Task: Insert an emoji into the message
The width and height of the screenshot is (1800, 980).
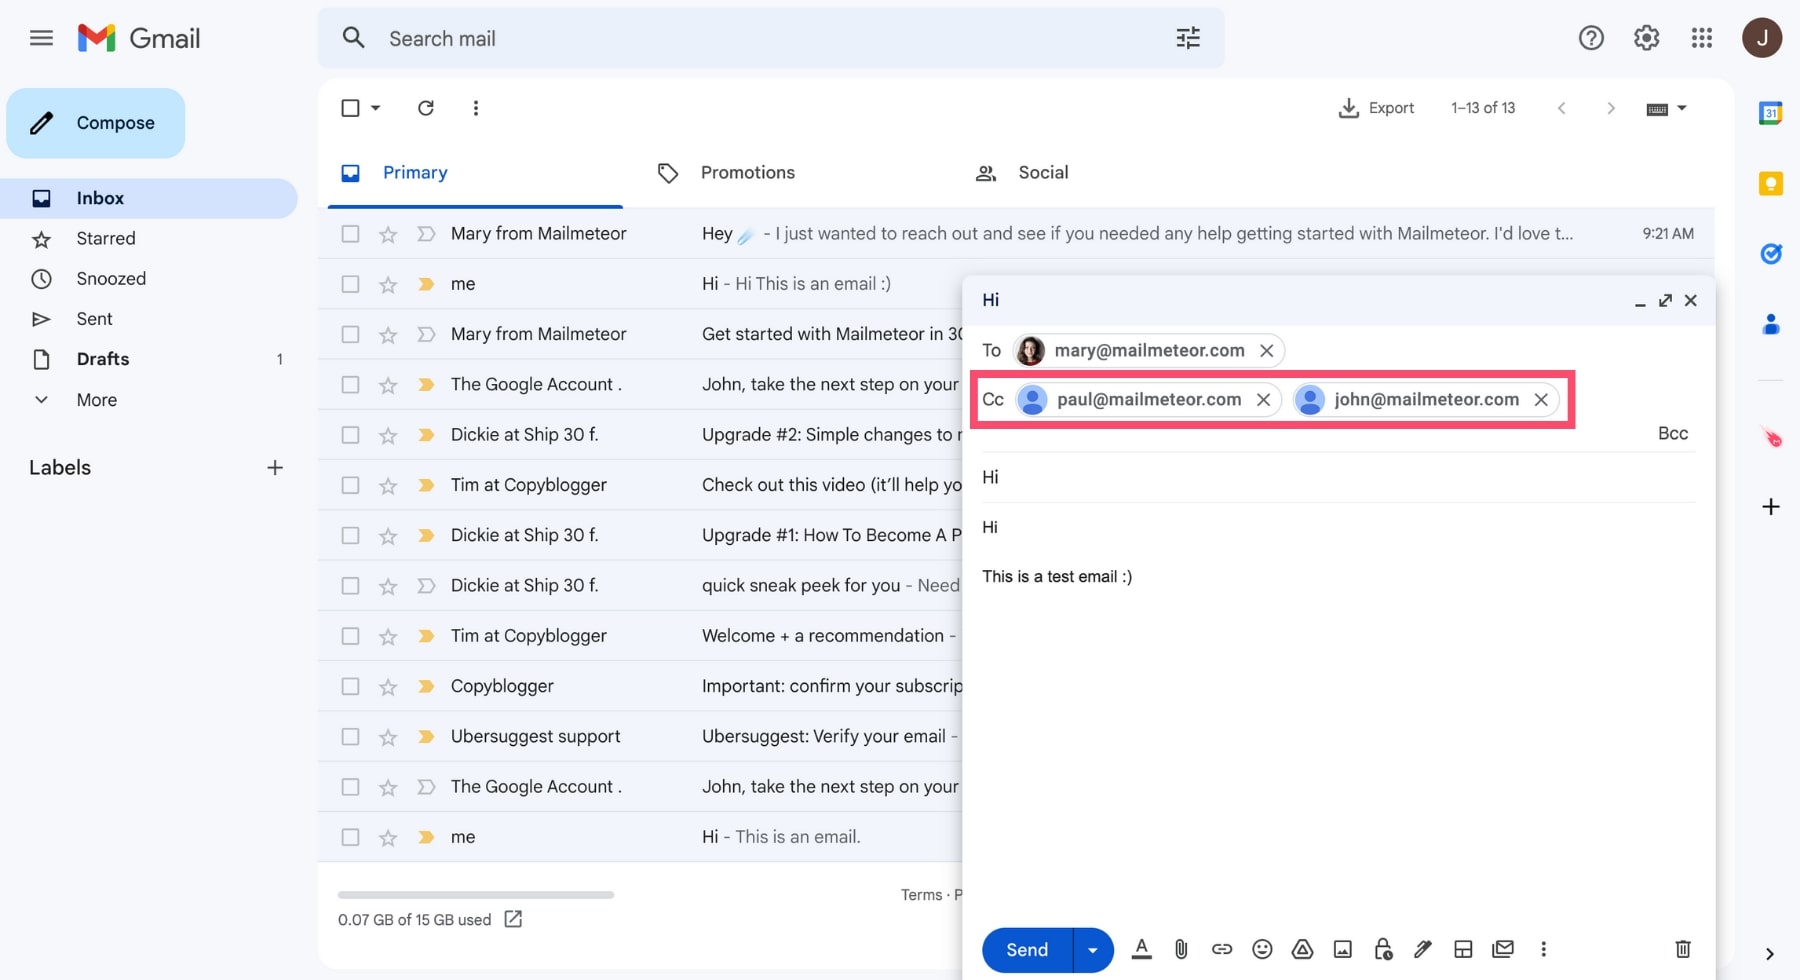Action: click(x=1262, y=949)
